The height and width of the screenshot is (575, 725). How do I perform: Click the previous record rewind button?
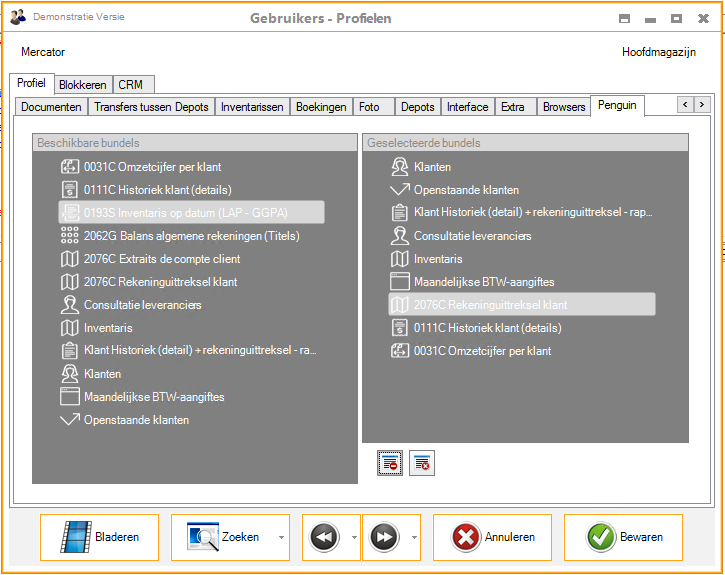point(323,538)
